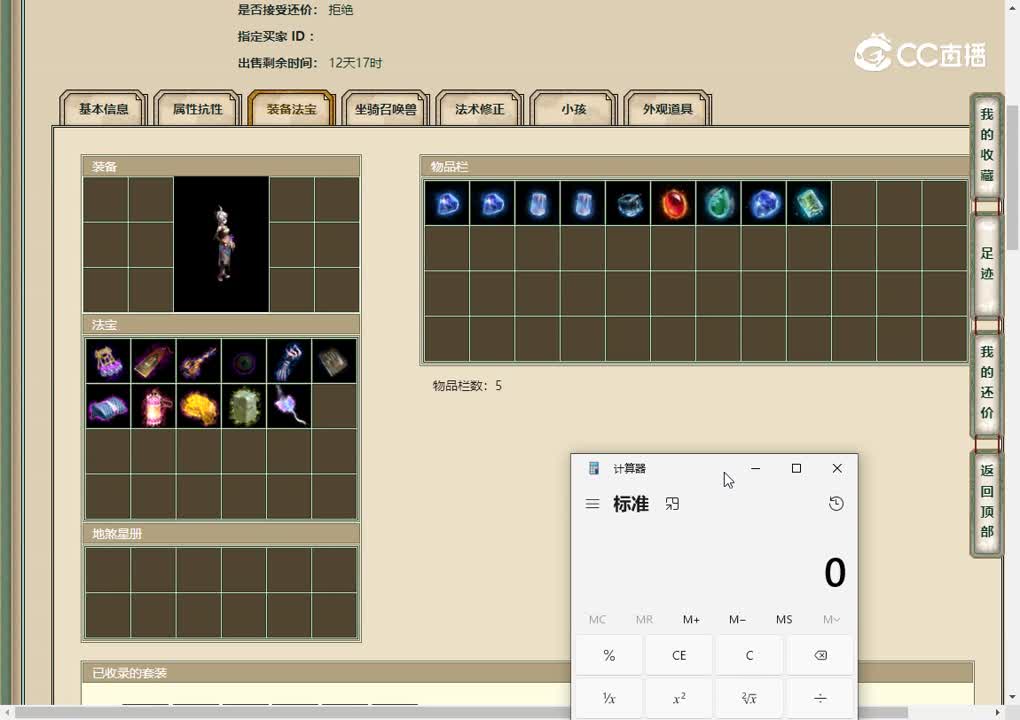Click the second blue gem in inventory
The width and height of the screenshot is (1020, 720).
(x=492, y=203)
